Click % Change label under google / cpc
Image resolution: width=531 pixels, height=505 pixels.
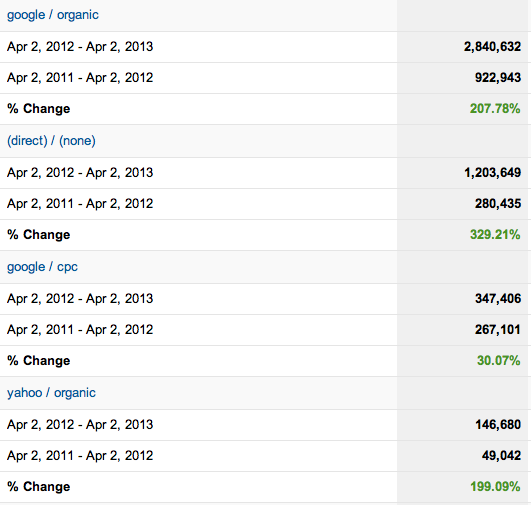coord(39,361)
